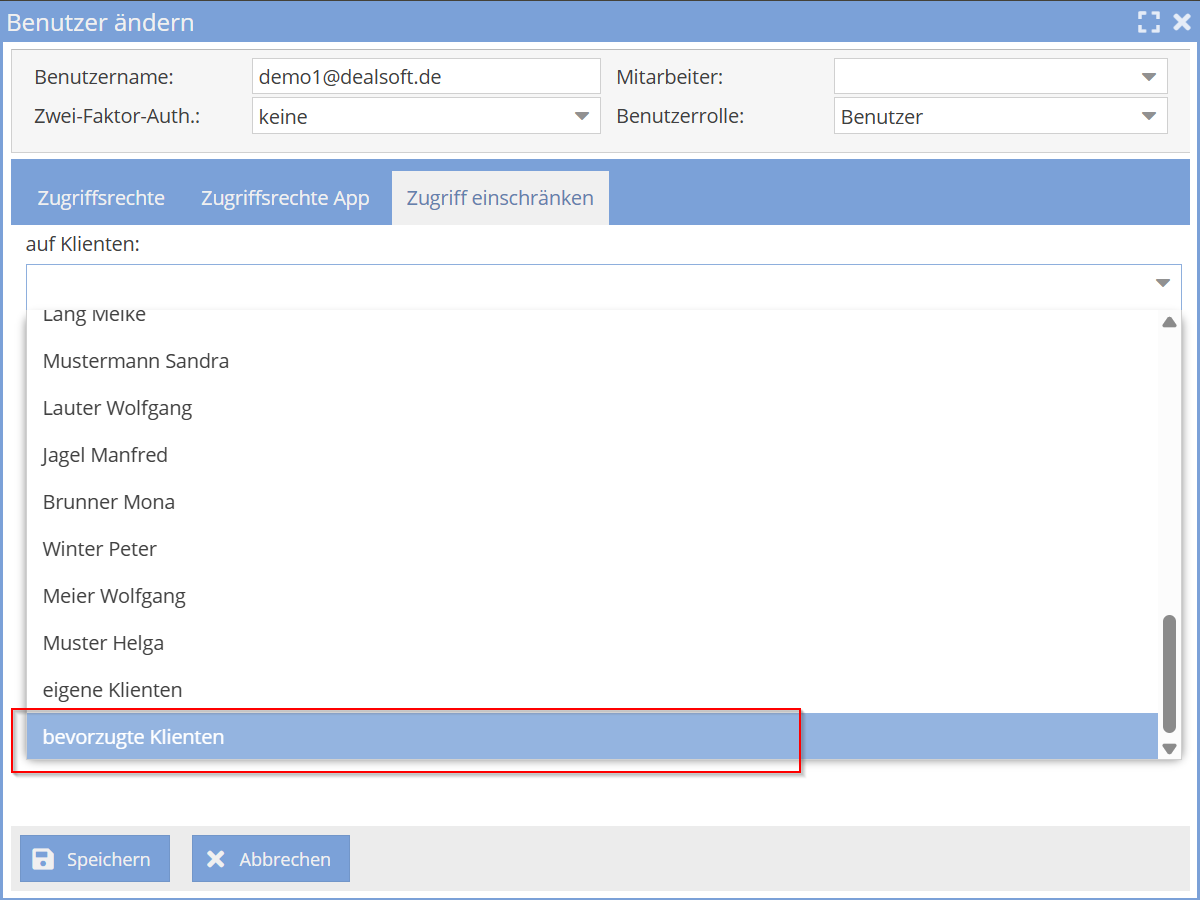Viewport: 1200px width, 900px height.
Task: Open the Mitarbeiter dropdown
Action: 1147,77
